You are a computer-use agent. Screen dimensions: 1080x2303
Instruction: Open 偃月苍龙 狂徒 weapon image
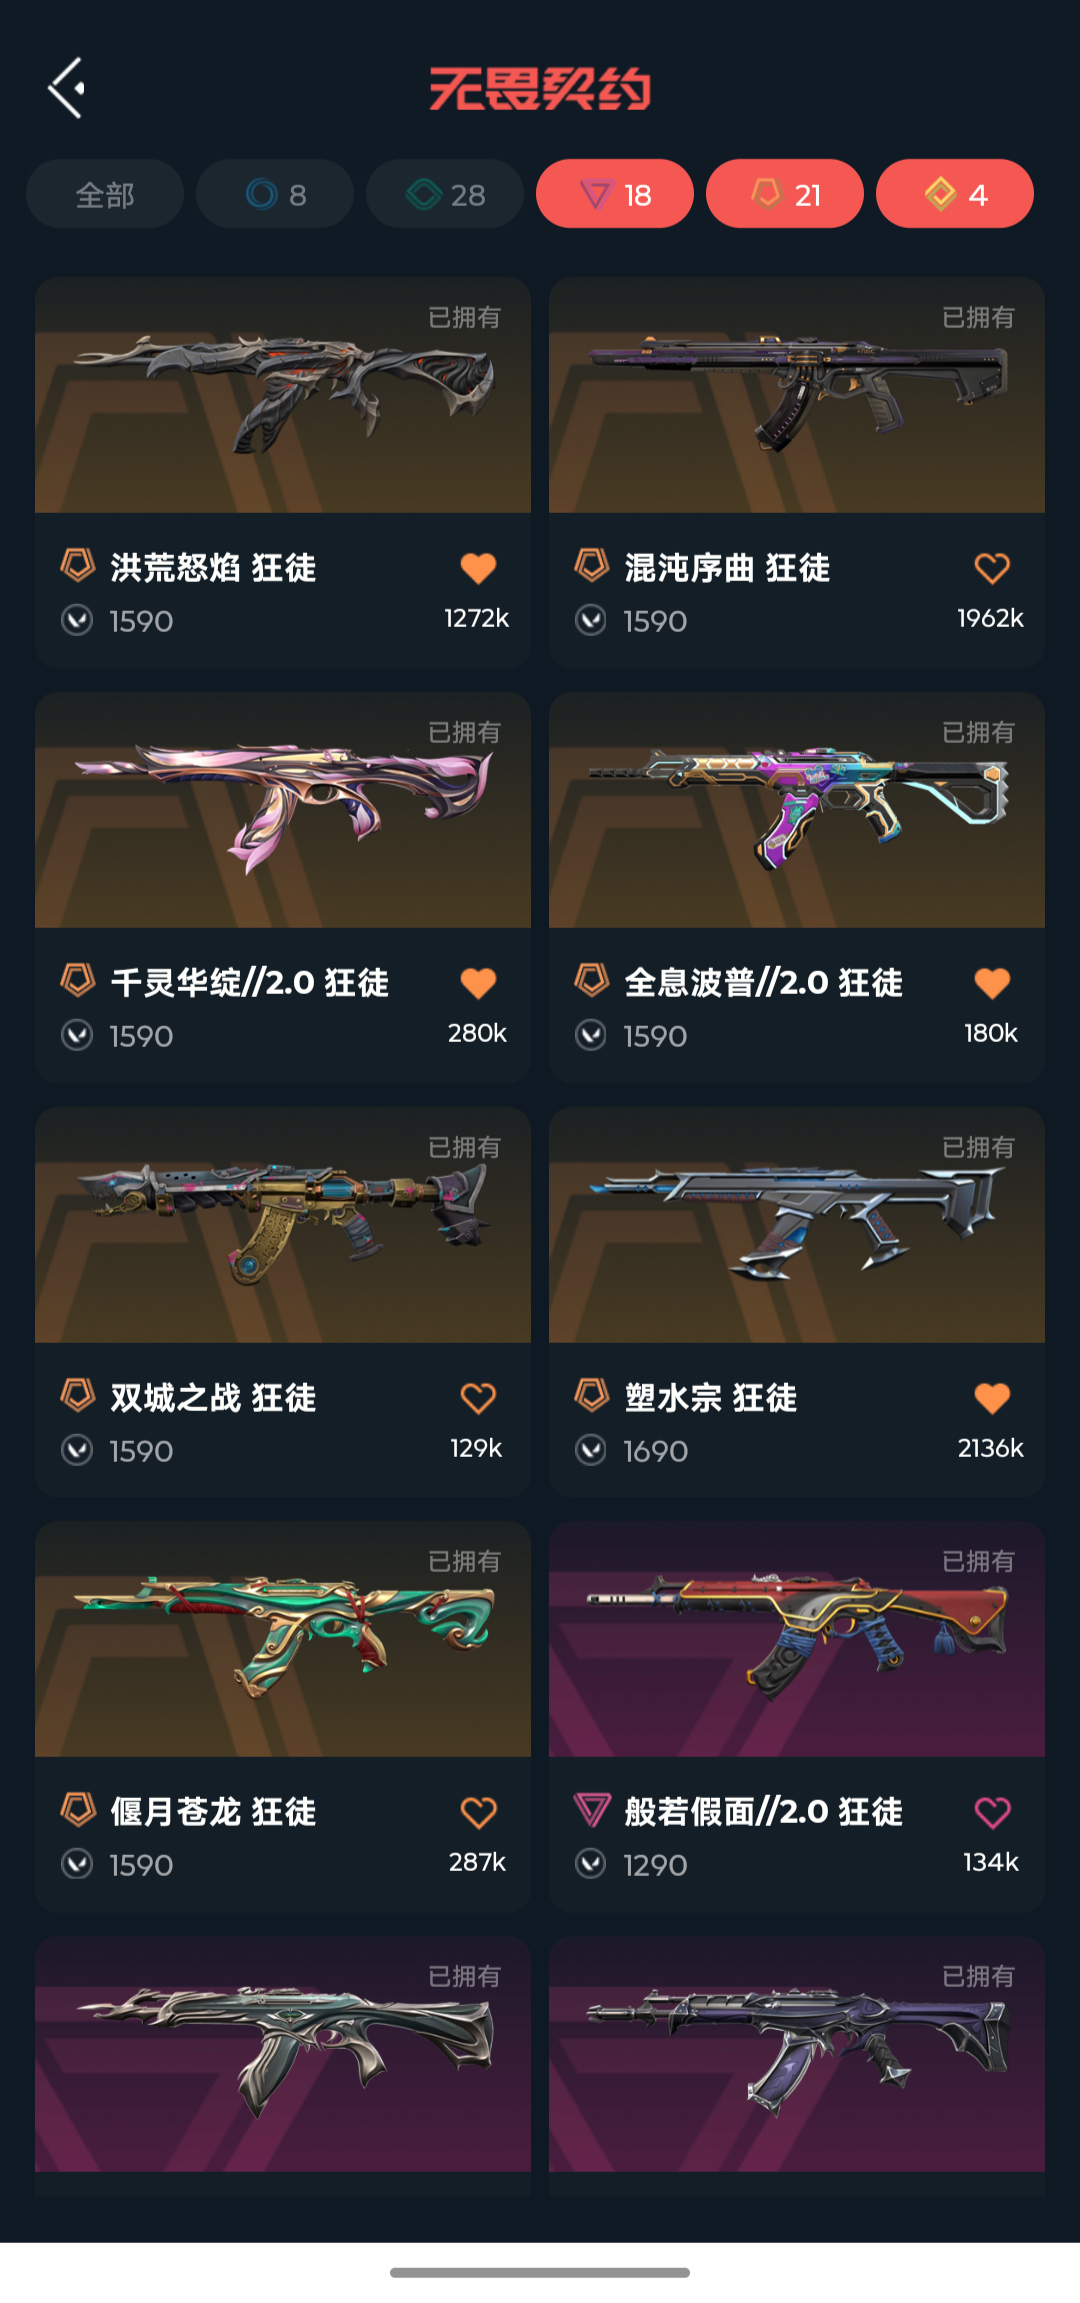click(283, 1639)
